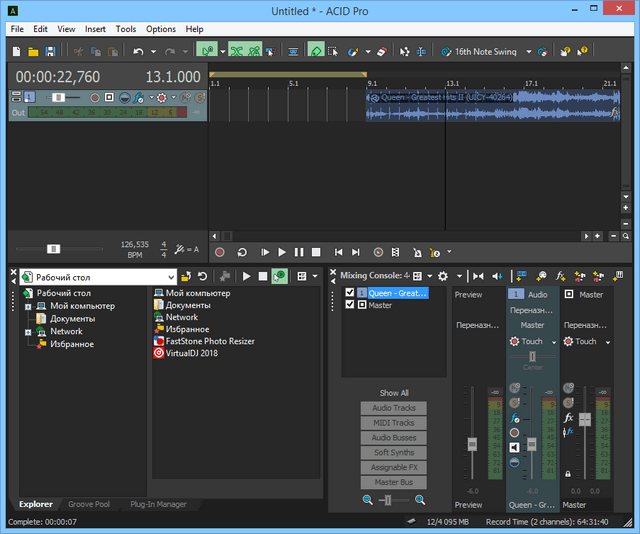The width and height of the screenshot is (640, 534).
Task: Open Mixing Console settings gear
Action: click(443, 276)
